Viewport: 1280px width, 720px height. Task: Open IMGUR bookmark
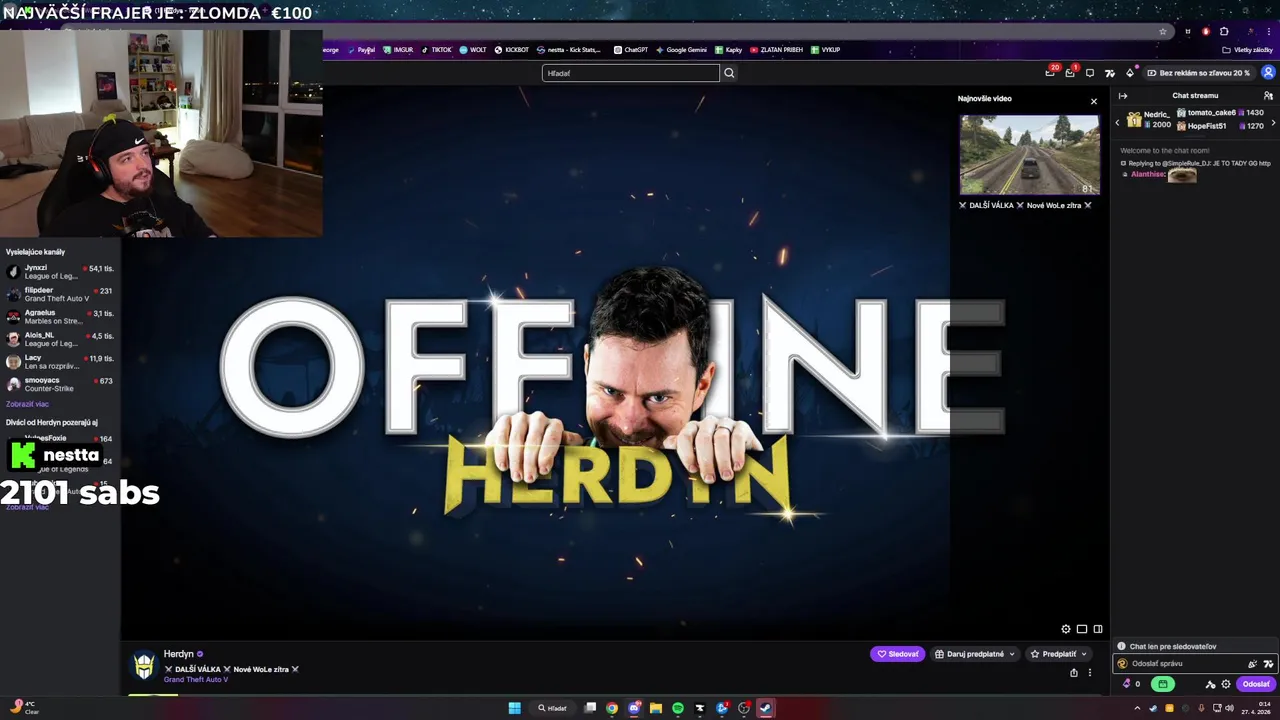(x=398, y=50)
